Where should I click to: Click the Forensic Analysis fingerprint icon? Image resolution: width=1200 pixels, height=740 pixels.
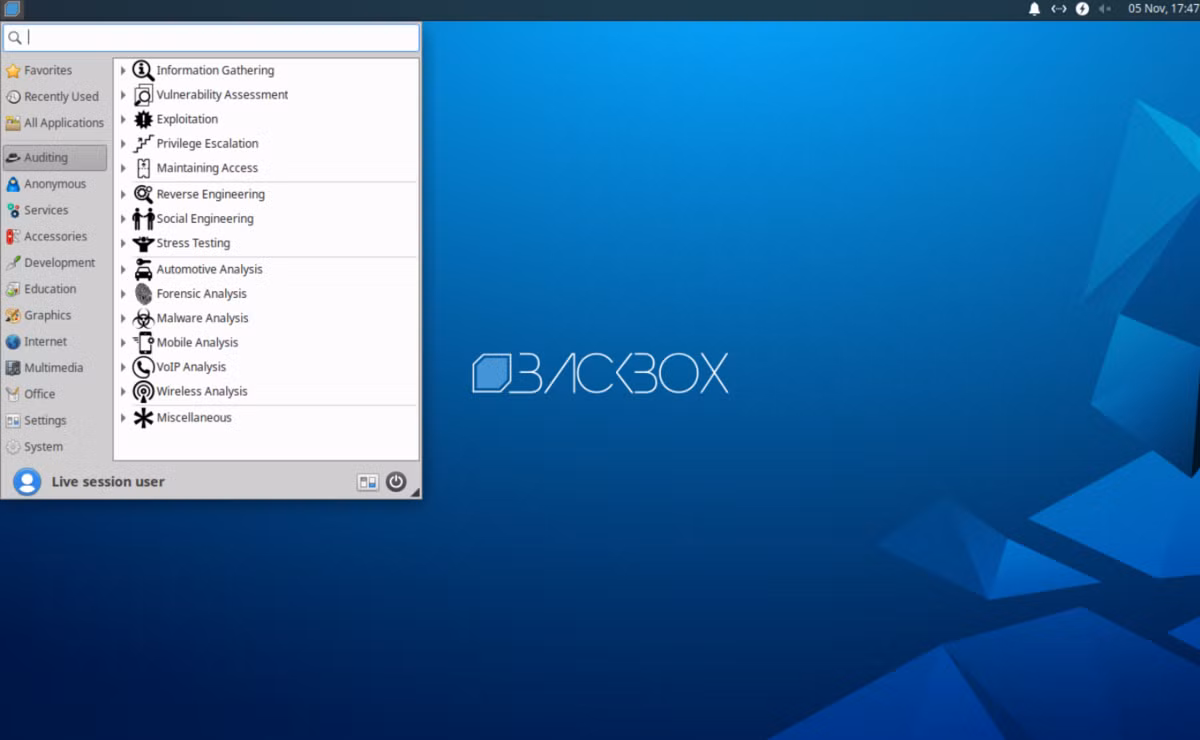click(x=143, y=294)
